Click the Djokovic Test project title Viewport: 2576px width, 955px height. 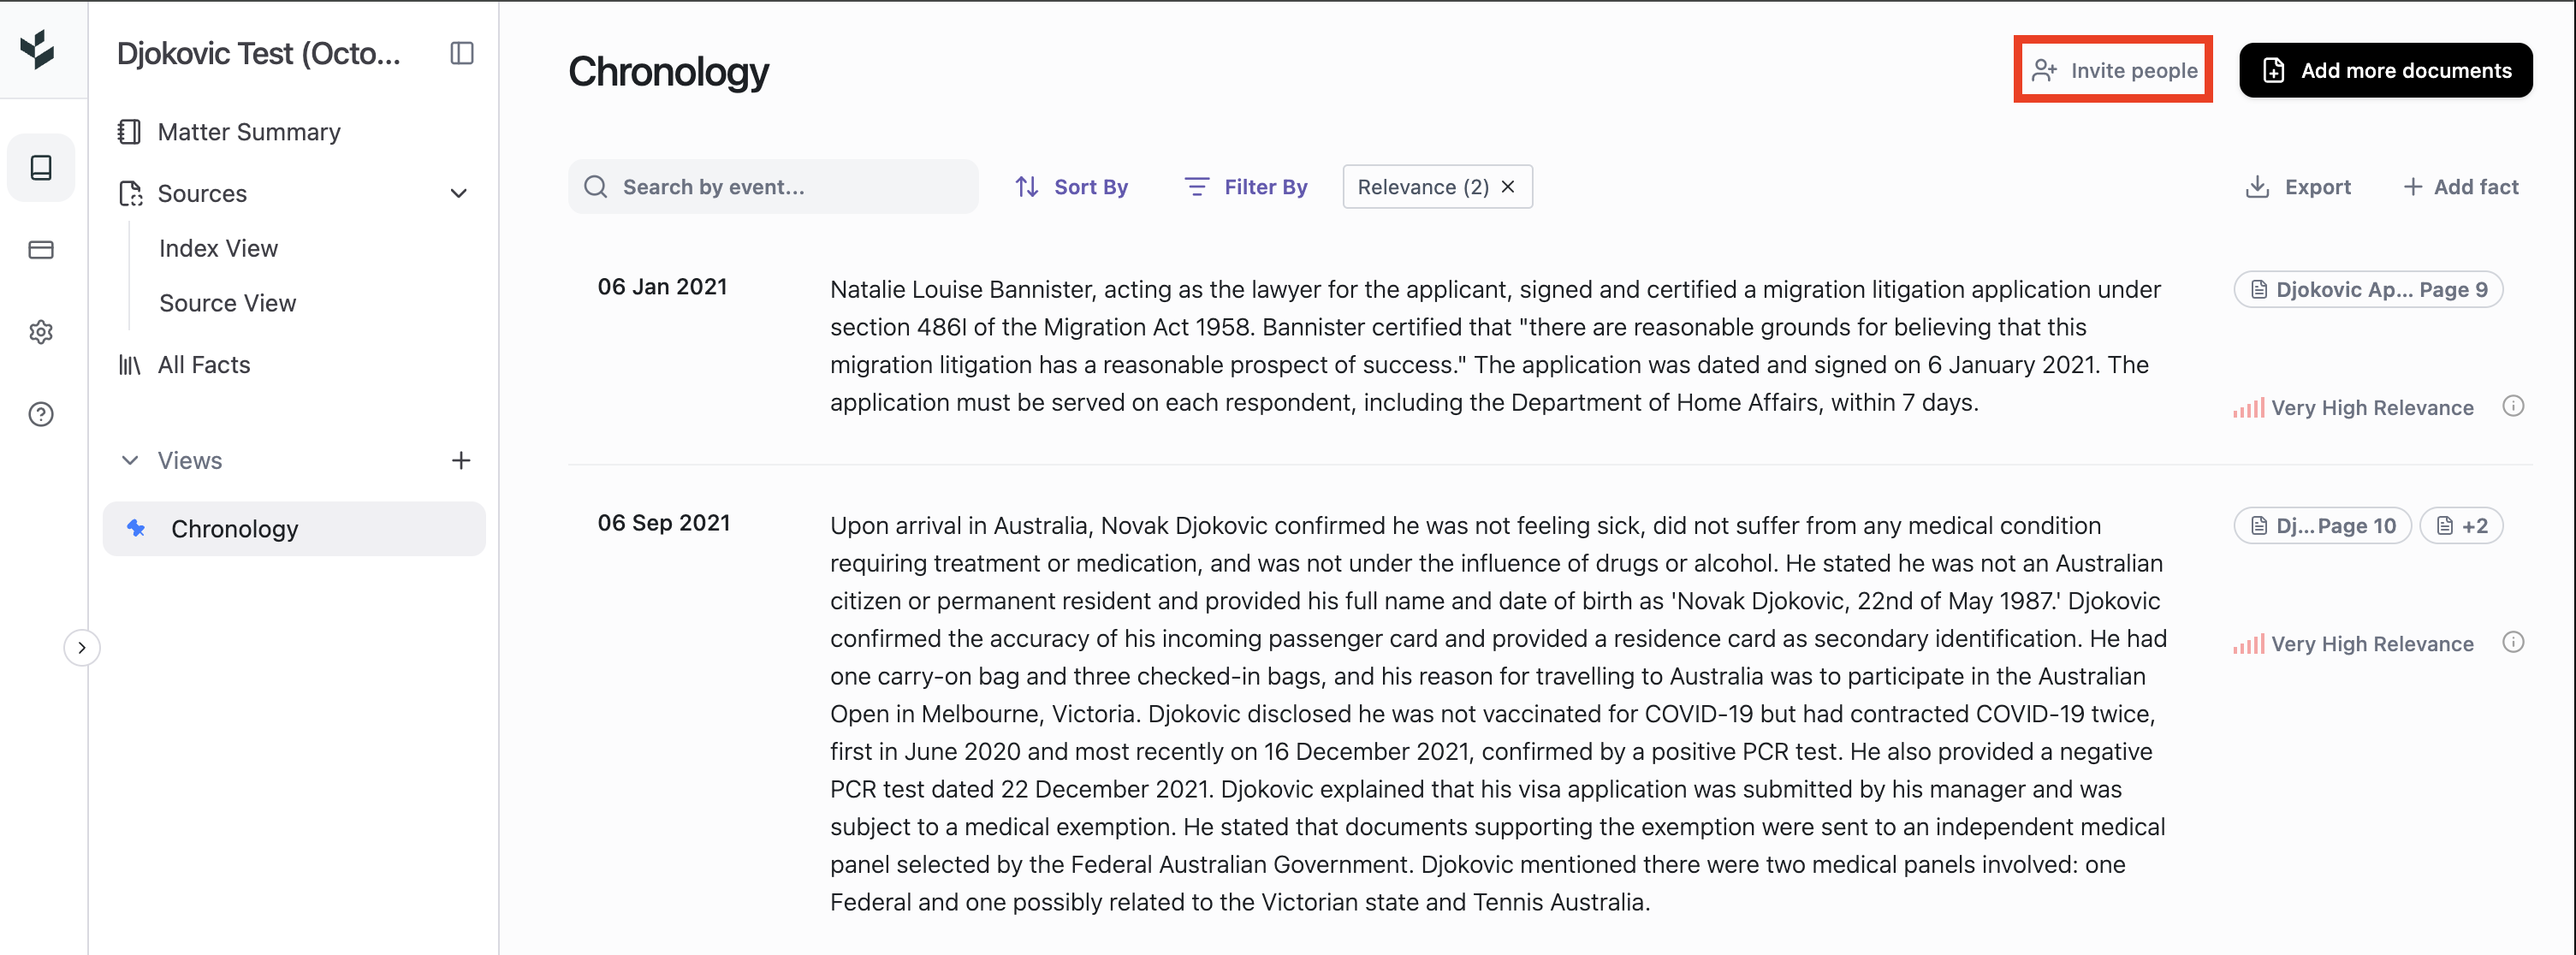pos(259,53)
